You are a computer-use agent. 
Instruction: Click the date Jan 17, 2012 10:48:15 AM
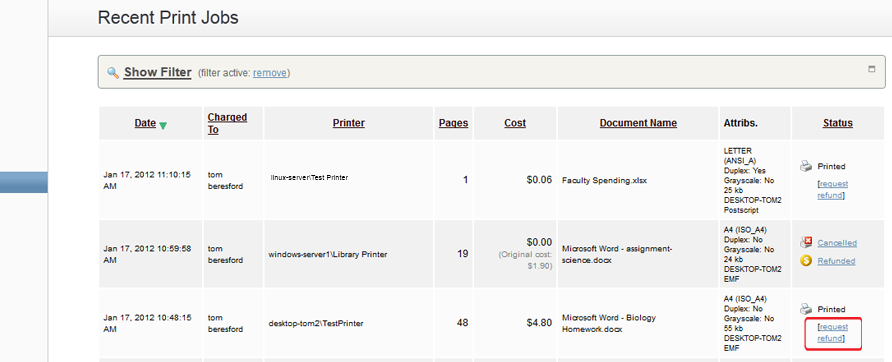point(147,323)
